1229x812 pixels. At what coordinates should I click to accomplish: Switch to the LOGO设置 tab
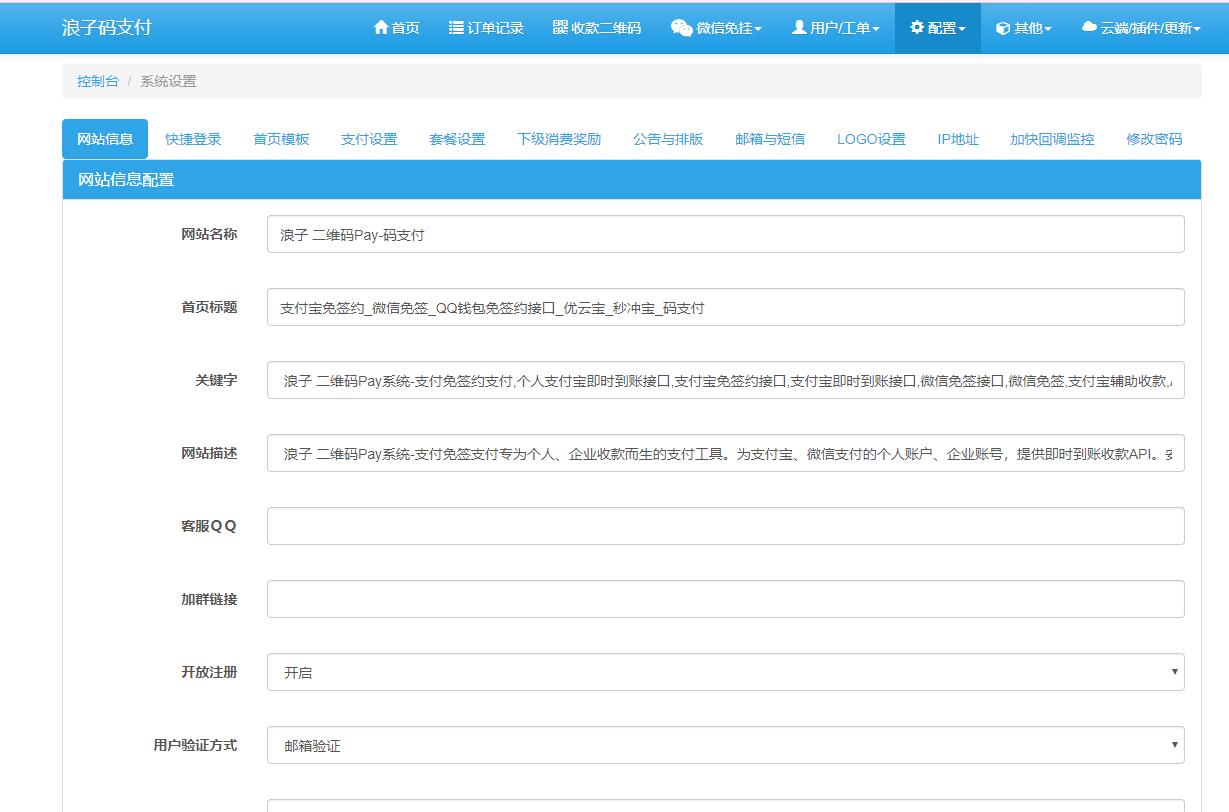tap(871, 139)
